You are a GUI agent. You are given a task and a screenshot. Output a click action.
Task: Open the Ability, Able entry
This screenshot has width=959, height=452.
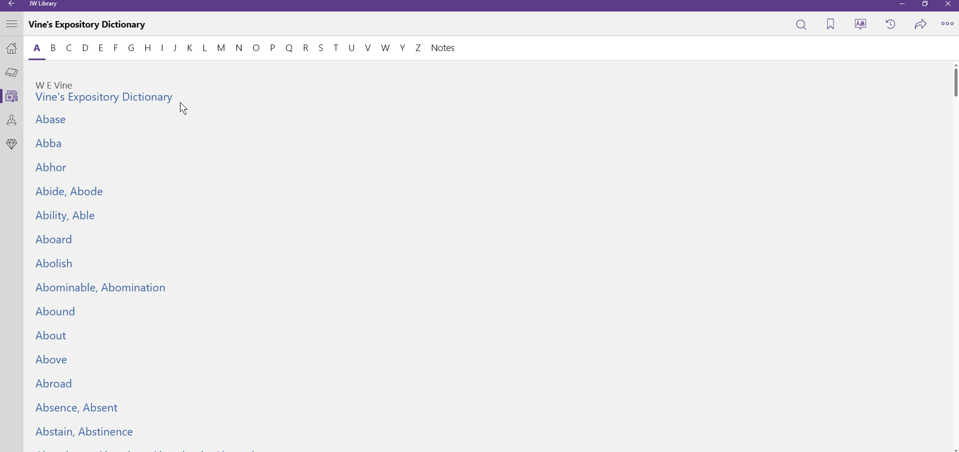tap(65, 215)
